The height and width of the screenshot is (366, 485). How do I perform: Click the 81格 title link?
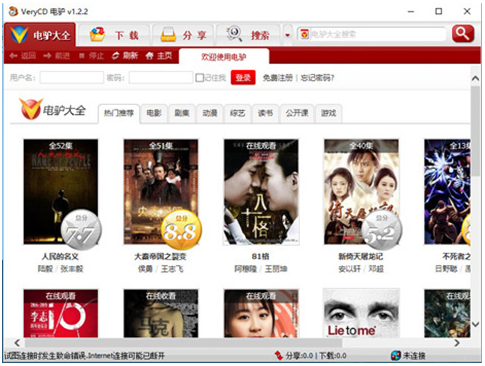tap(261, 256)
